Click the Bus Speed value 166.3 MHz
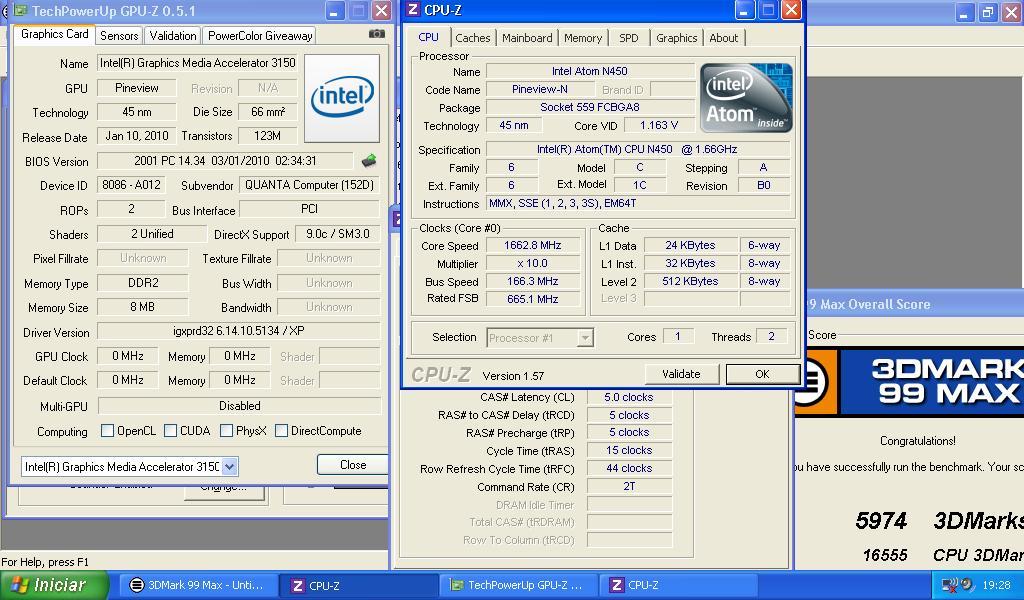The height and width of the screenshot is (600, 1024). point(532,281)
